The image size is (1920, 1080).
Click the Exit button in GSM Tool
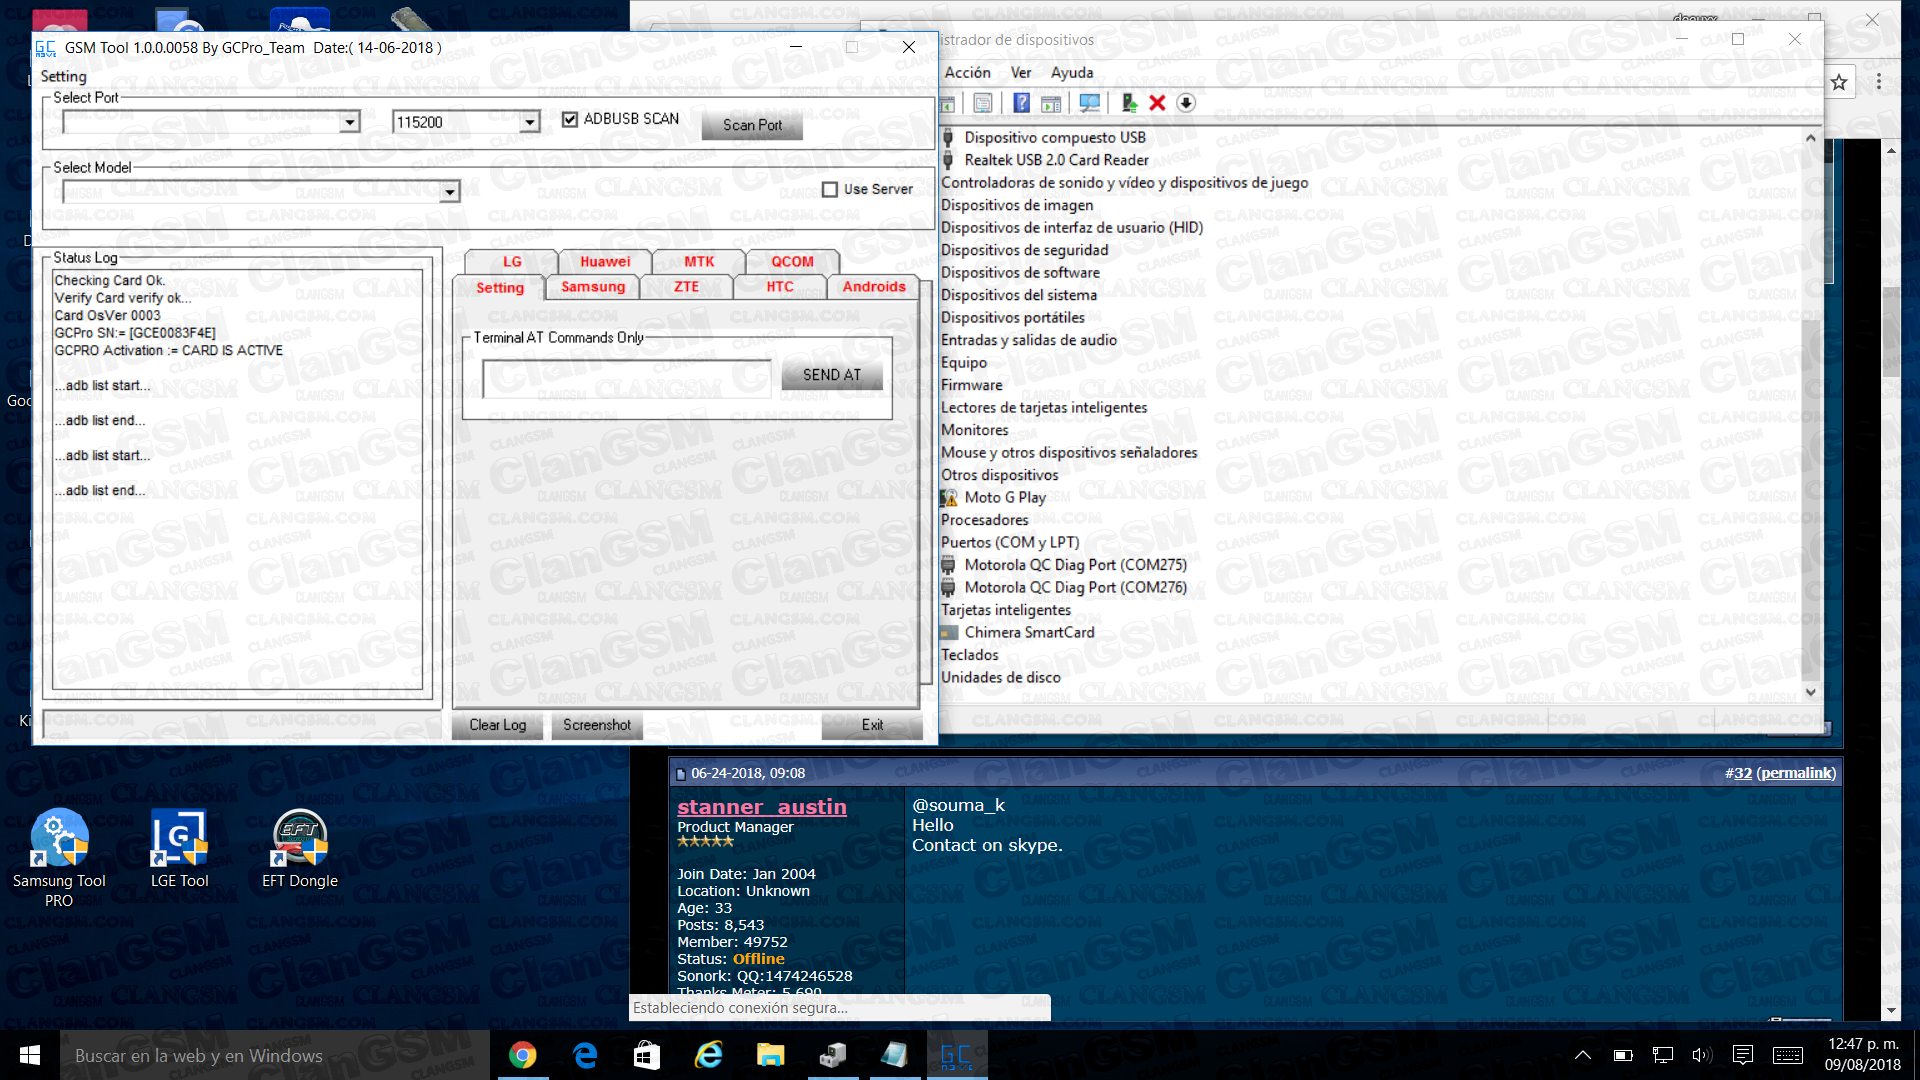pyautogui.click(x=872, y=725)
